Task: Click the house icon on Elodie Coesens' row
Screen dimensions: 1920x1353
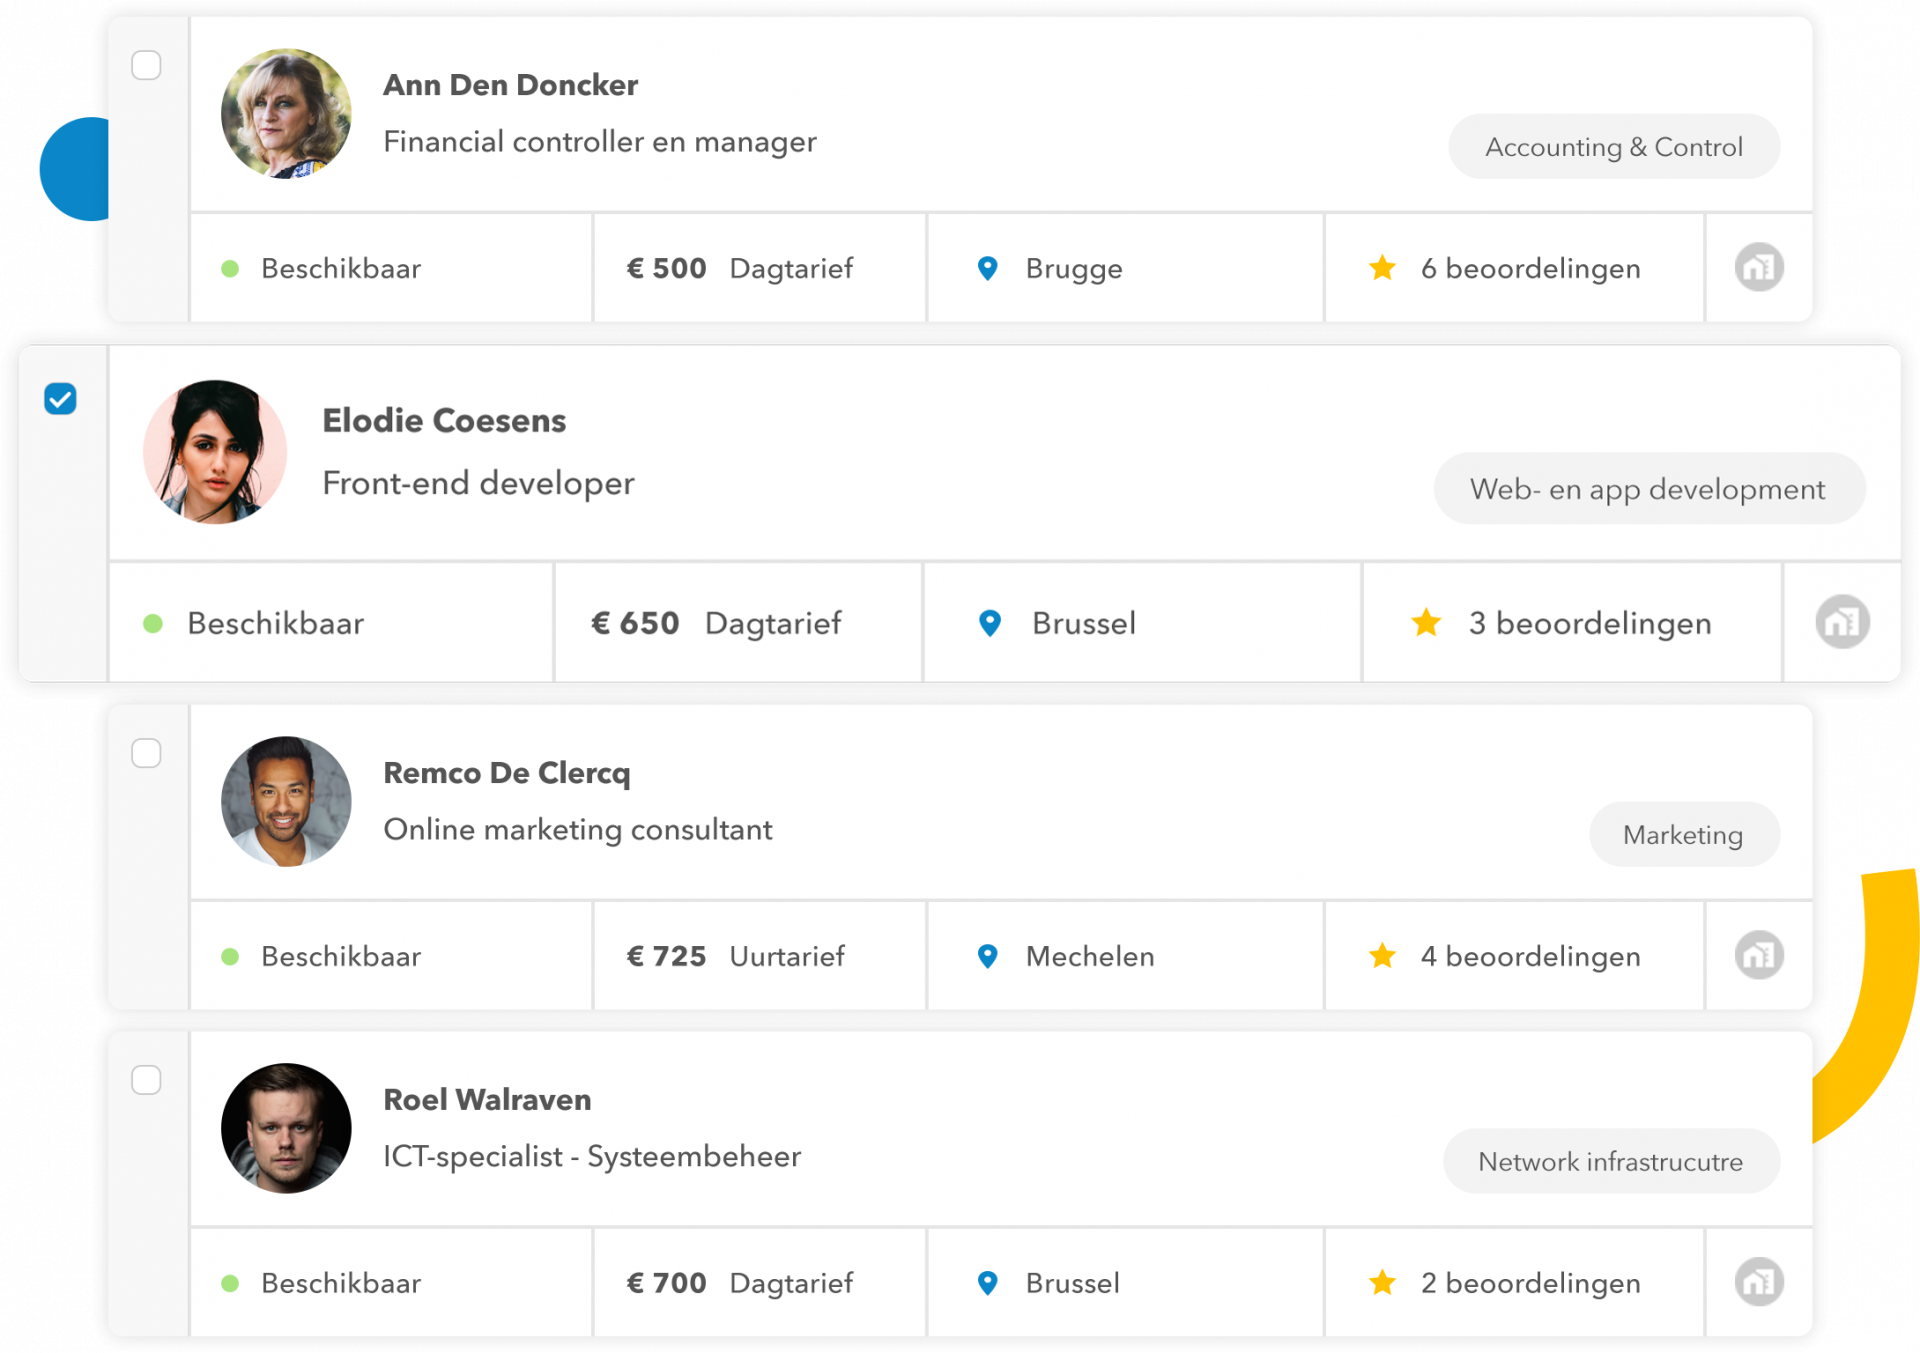Action: 1843,622
